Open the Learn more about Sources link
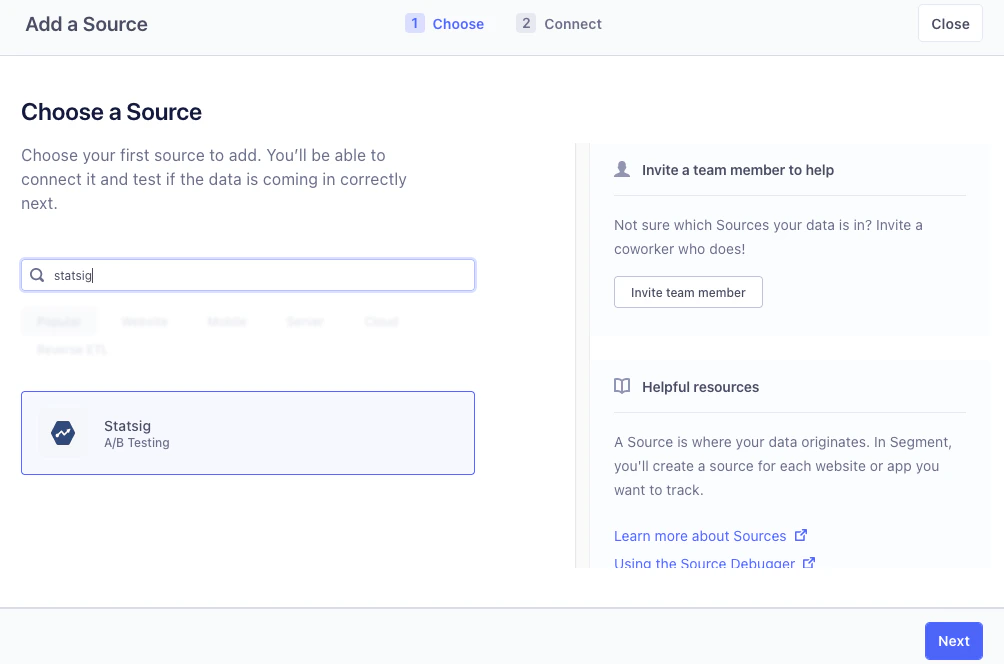1004x664 pixels. [x=700, y=535]
